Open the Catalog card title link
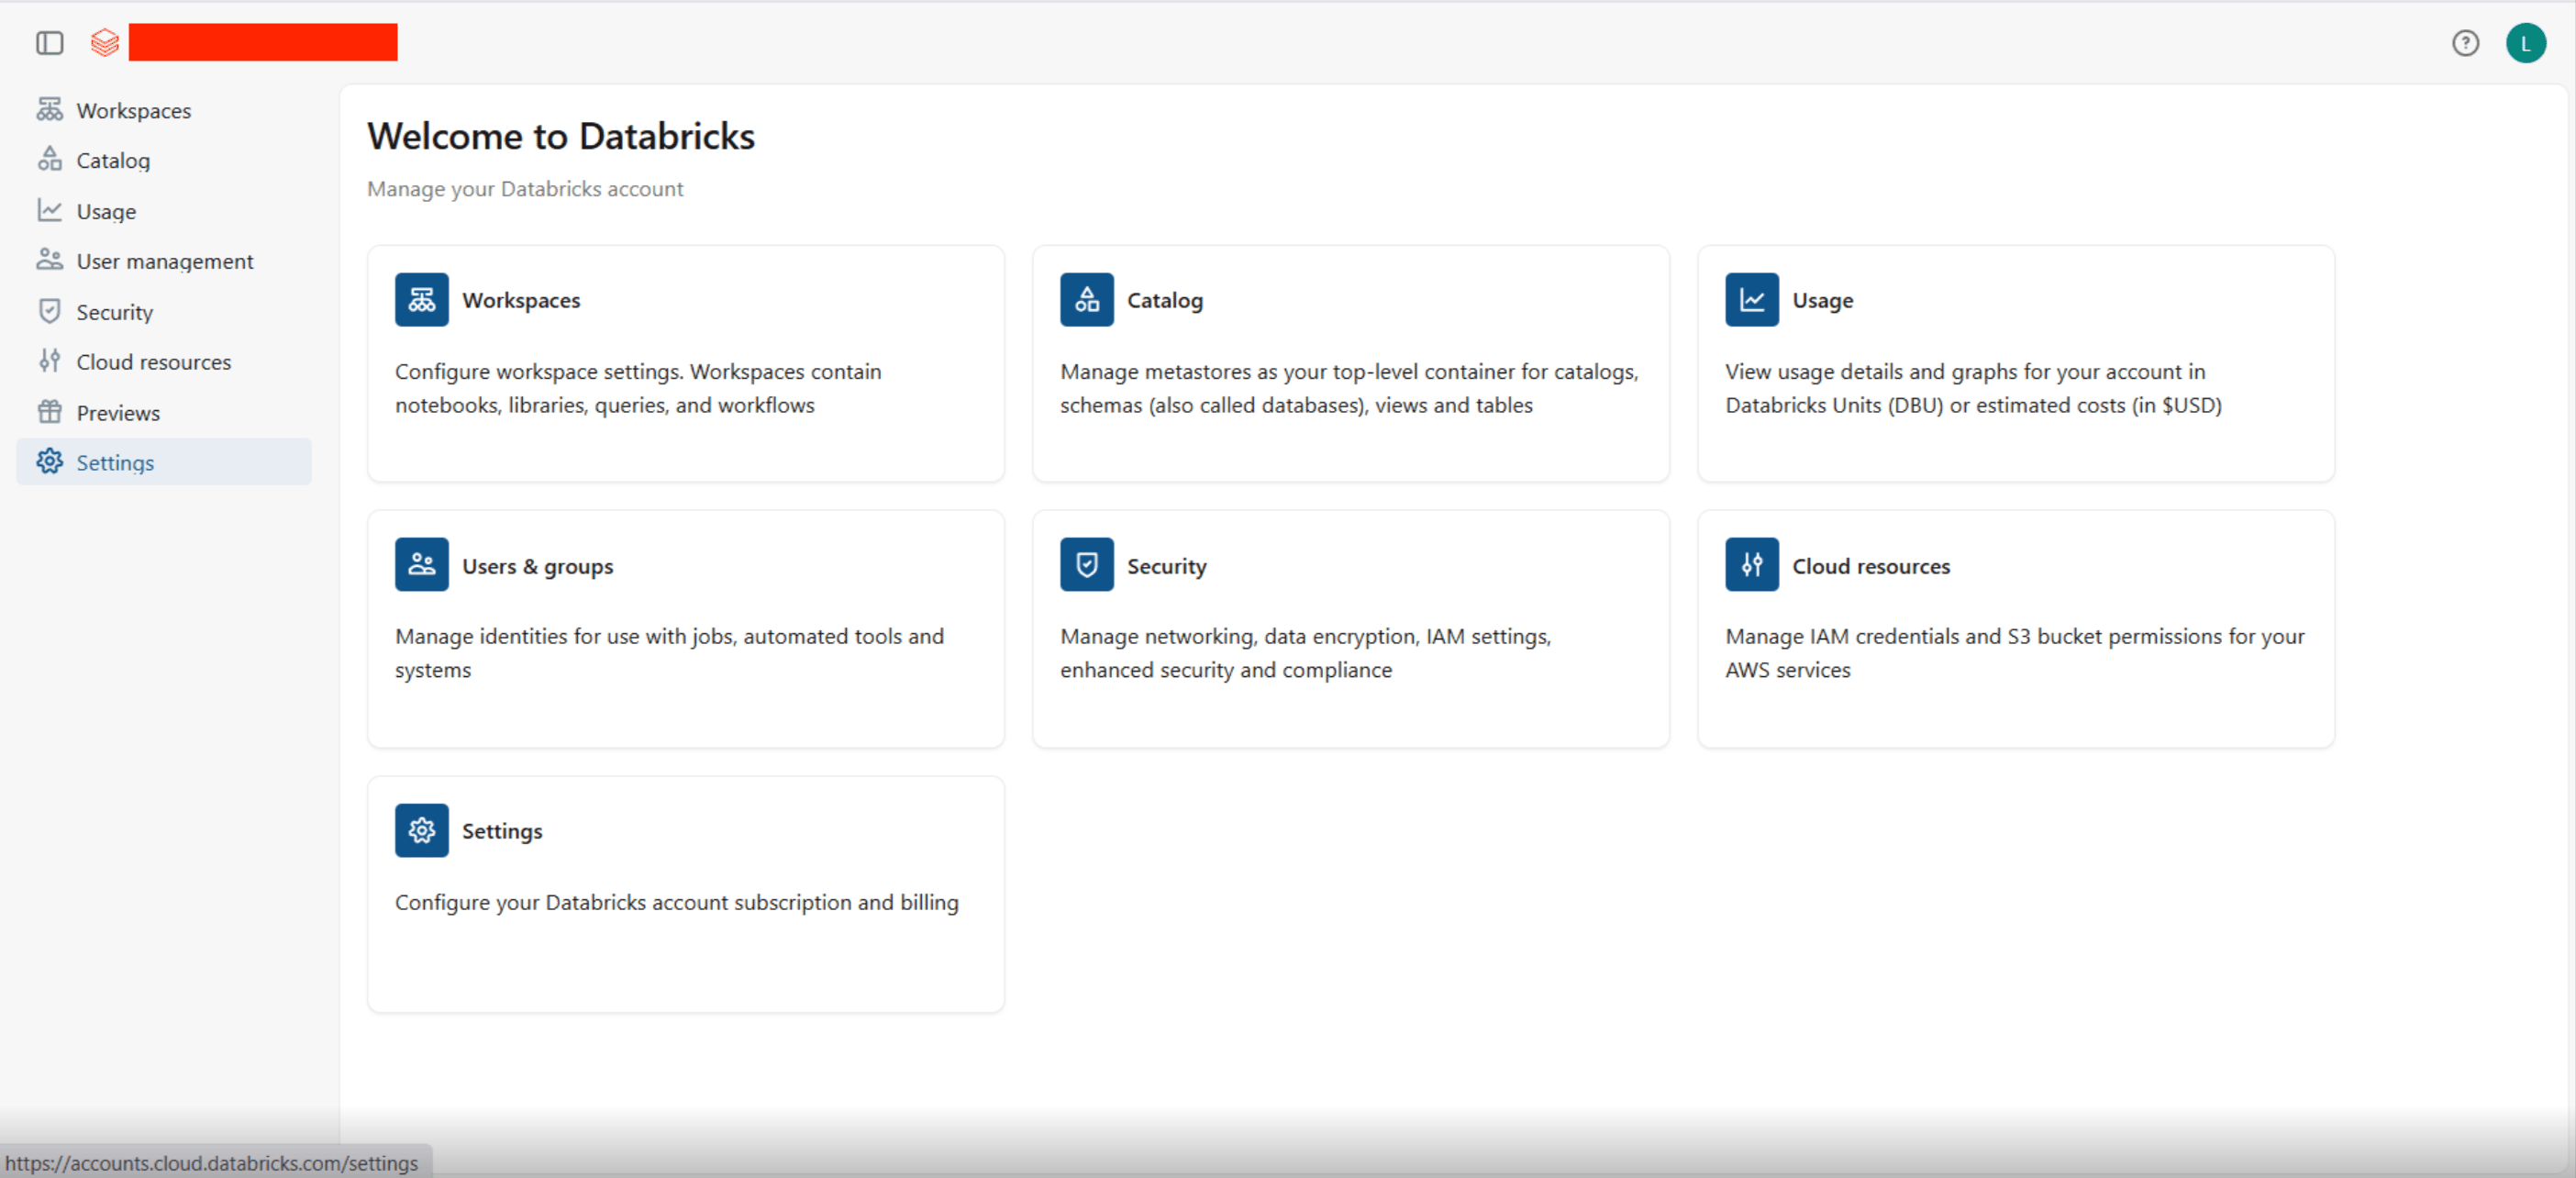This screenshot has height=1178, width=2576. pyautogui.click(x=1165, y=300)
